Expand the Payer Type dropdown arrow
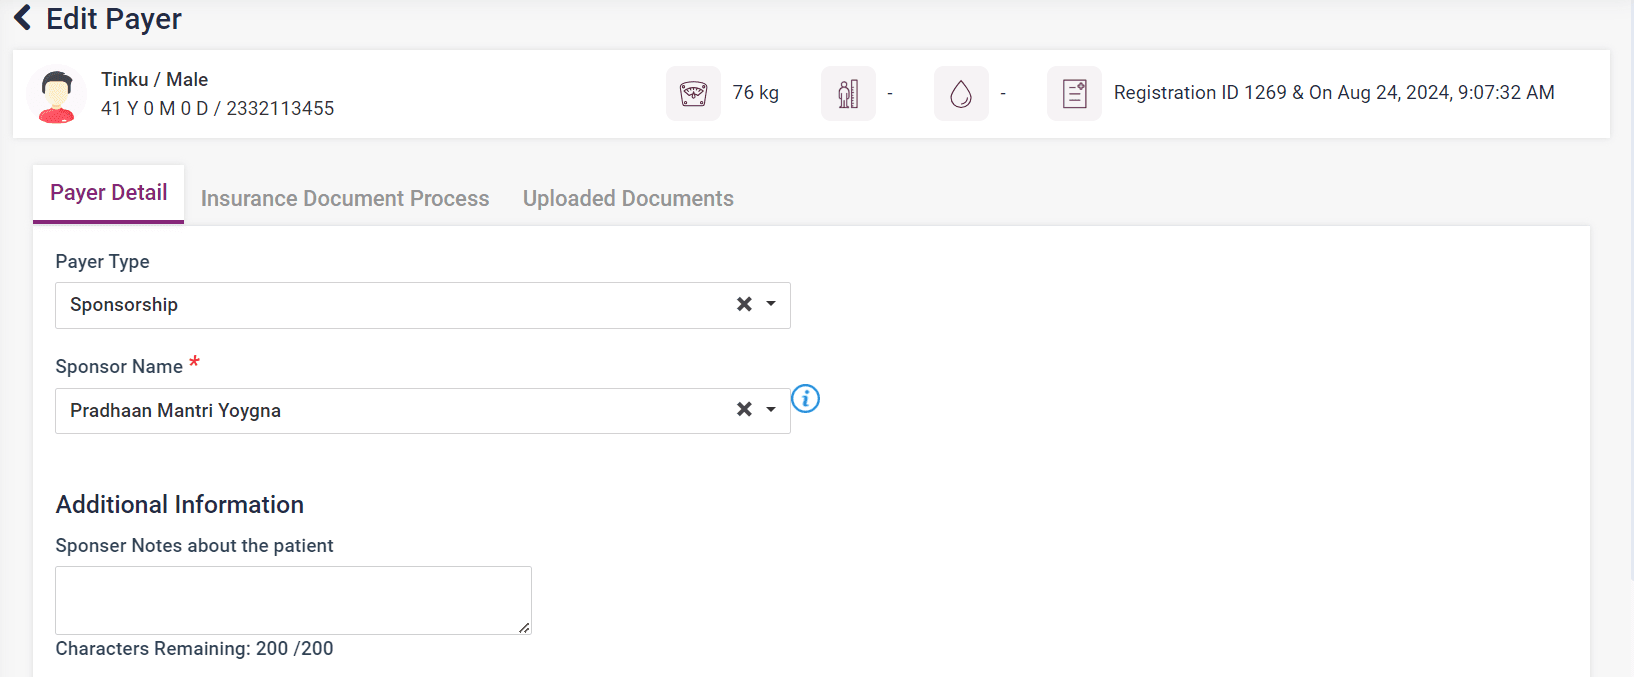 [771, 304]
